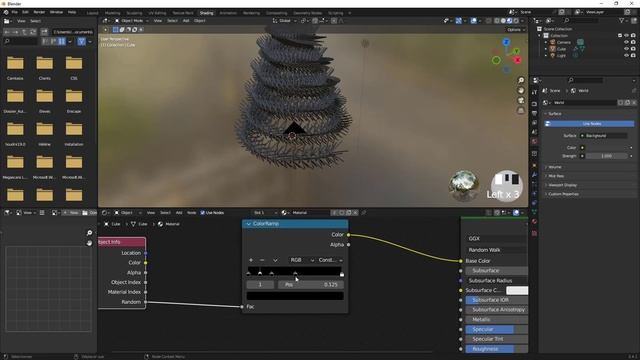The height and width of the screenshot is (360, 640).
Task: Click the viewport pan hand icon
Action: coord(521,90)
